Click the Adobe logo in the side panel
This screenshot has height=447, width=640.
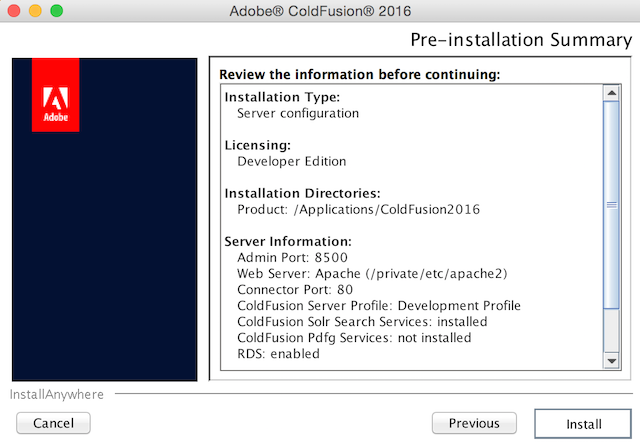(x=56, y=95)
